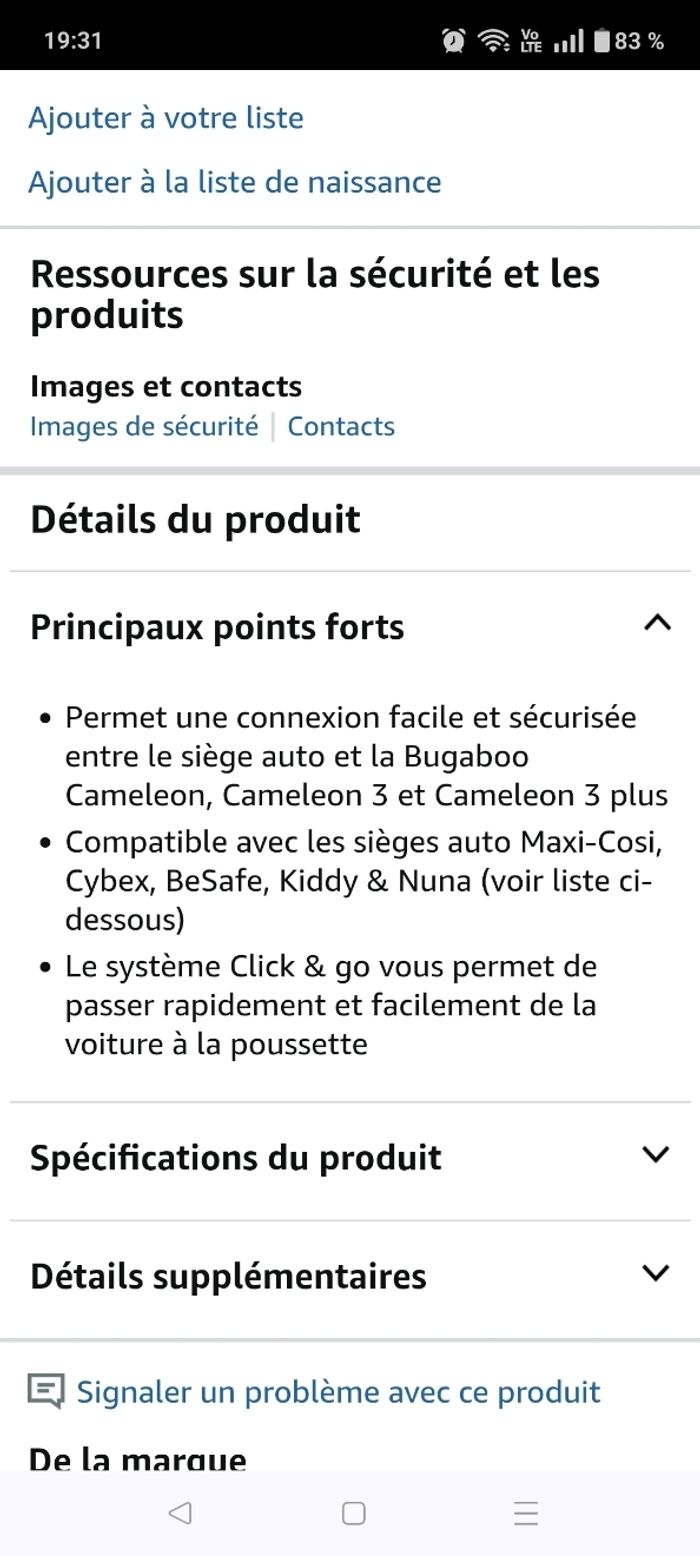Expand Spécifications du produit chevron
This screenshot has height=1556, width=700.
pos(656,1155)
